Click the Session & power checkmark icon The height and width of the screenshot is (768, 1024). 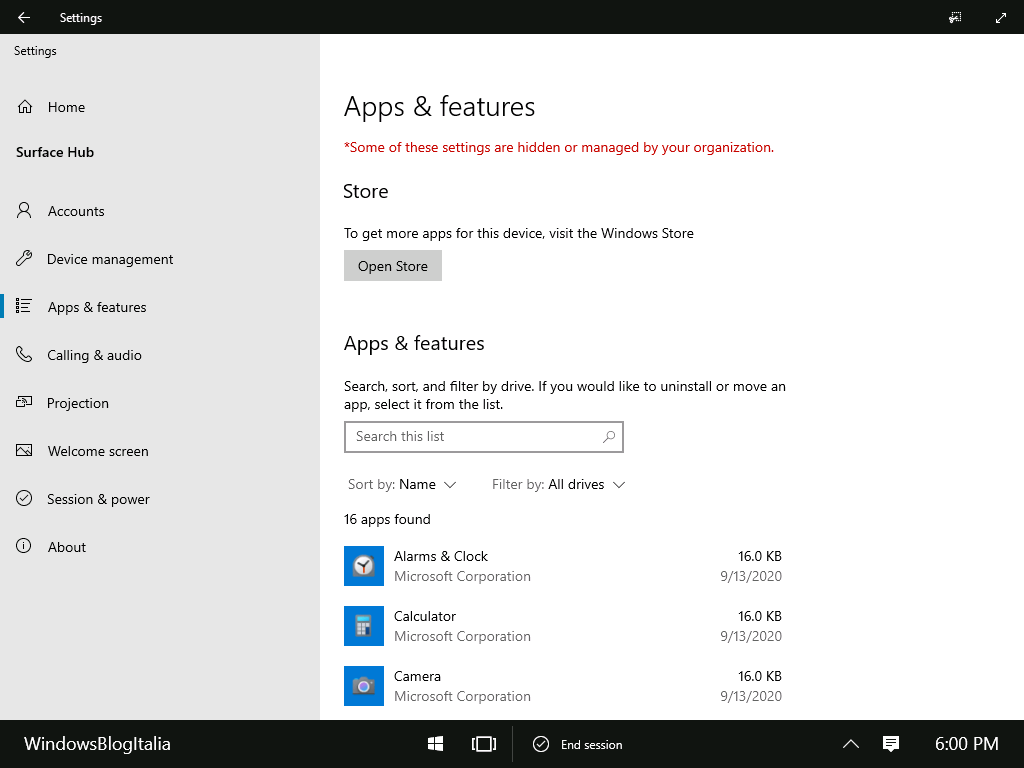coord(24,498)
